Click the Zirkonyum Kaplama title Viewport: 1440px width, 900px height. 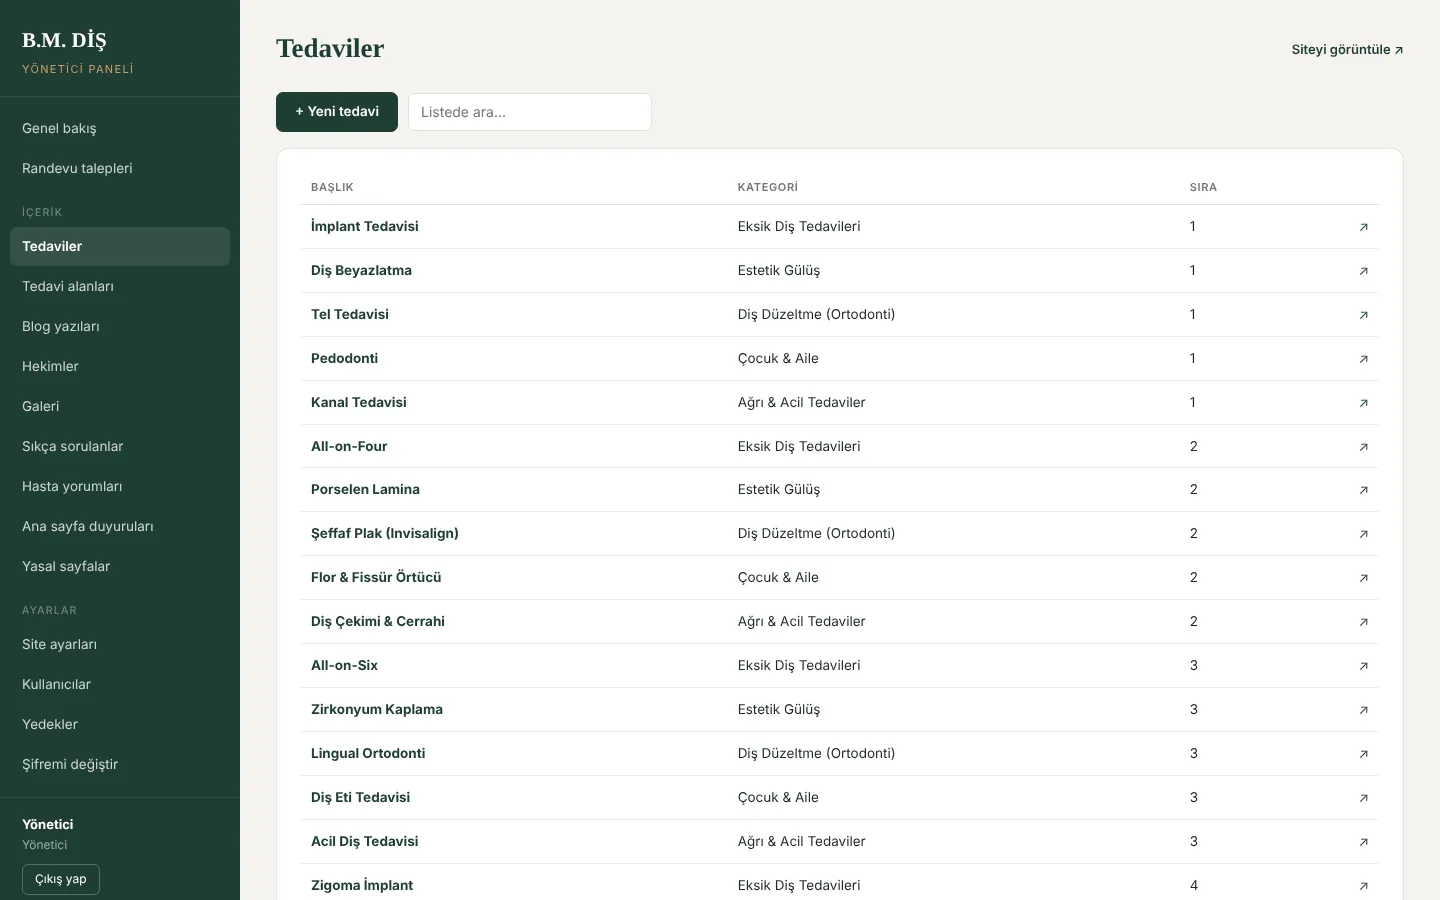pyautogui.click(x=377, y=710)
